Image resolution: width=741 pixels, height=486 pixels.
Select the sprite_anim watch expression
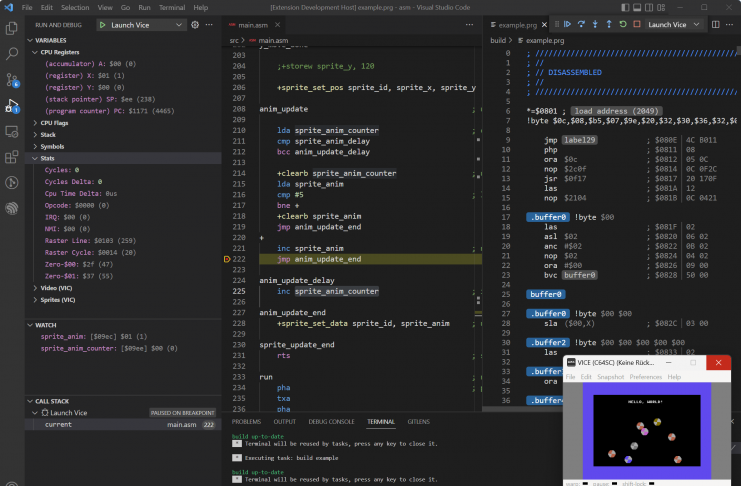point(123,337)
